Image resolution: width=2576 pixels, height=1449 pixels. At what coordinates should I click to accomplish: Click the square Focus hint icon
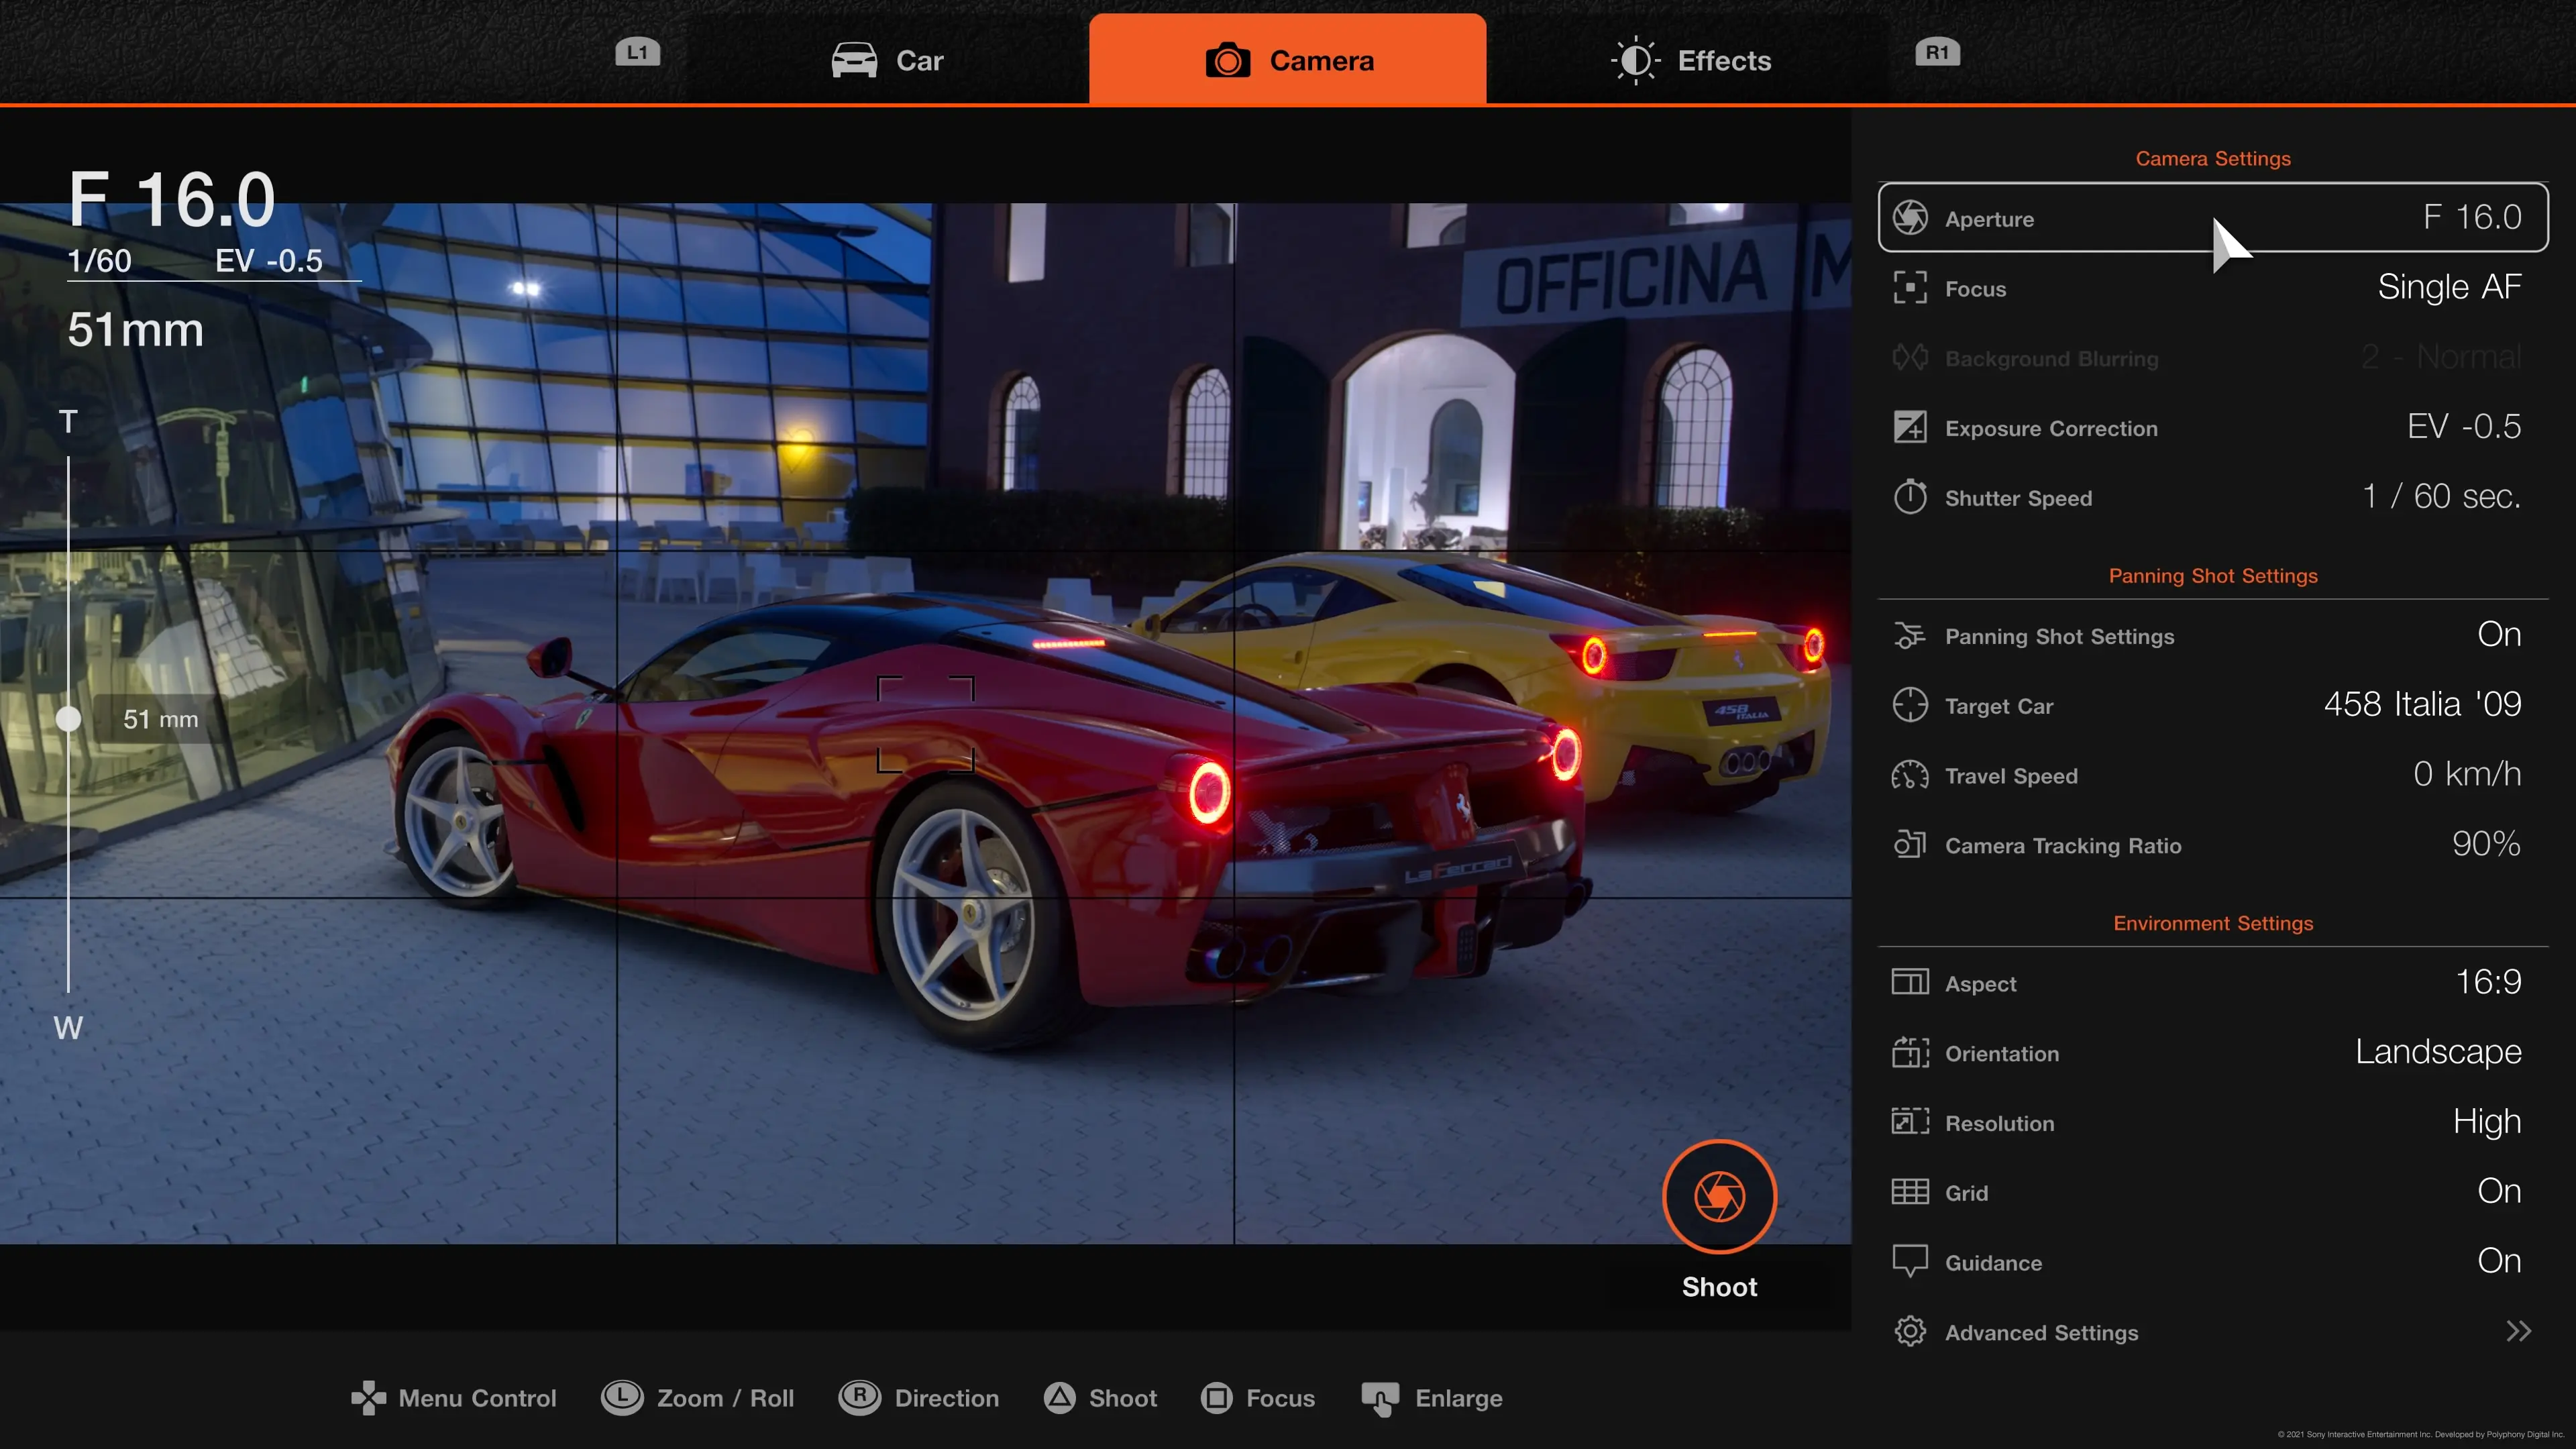1216,1398
